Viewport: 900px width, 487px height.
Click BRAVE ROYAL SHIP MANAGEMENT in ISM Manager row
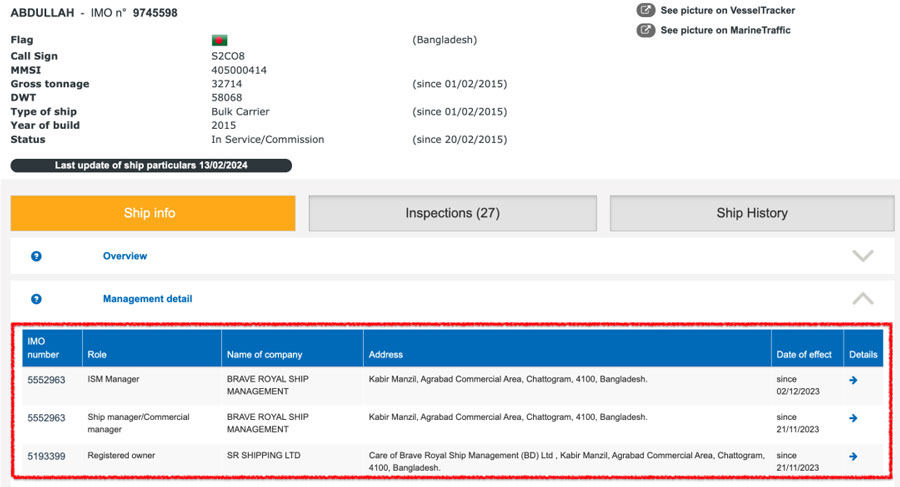pos(267,385)
